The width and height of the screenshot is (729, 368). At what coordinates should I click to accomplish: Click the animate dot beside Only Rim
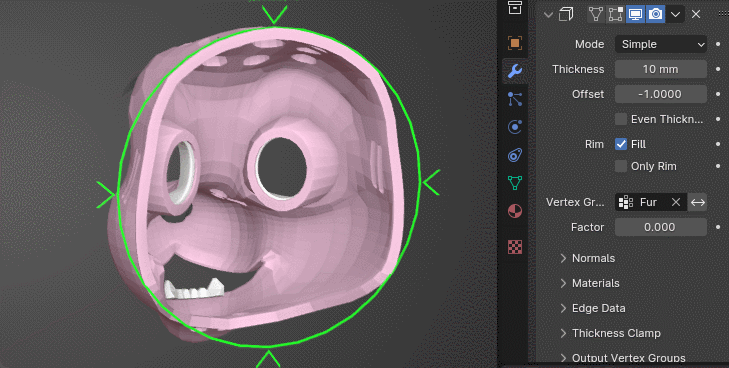[718, 166]
